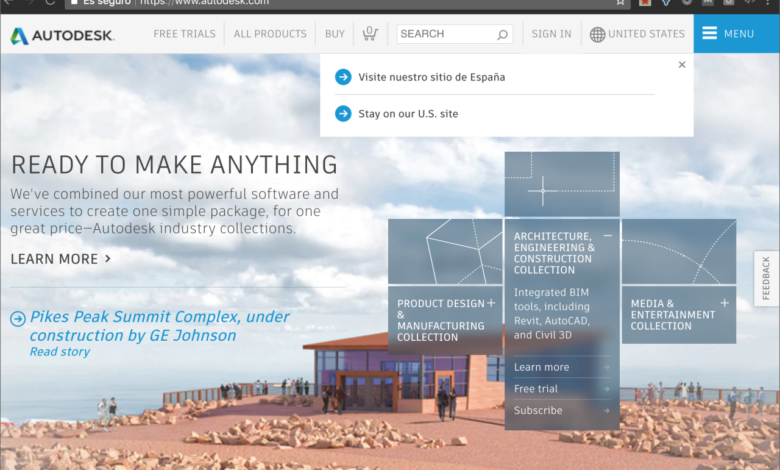780x470 pixels.
Task: Expand Media & Entertainment Collection tile
Action: tap(724, 302)
